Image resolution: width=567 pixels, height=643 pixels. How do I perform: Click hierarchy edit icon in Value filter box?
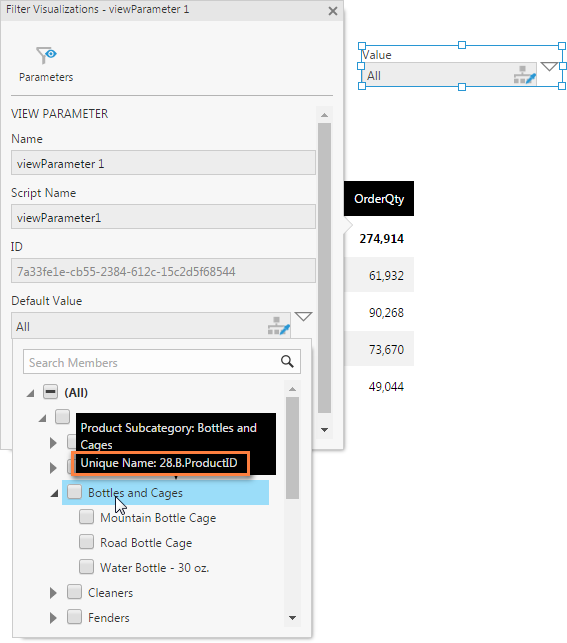point(524,75)
